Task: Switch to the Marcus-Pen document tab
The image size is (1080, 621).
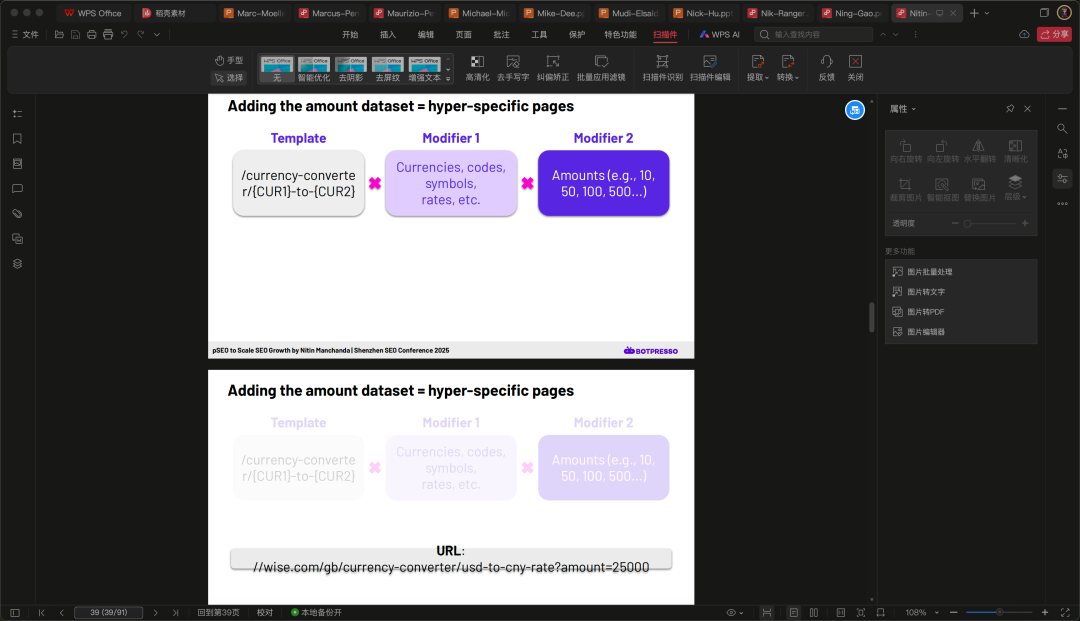Action: [329, 13]
